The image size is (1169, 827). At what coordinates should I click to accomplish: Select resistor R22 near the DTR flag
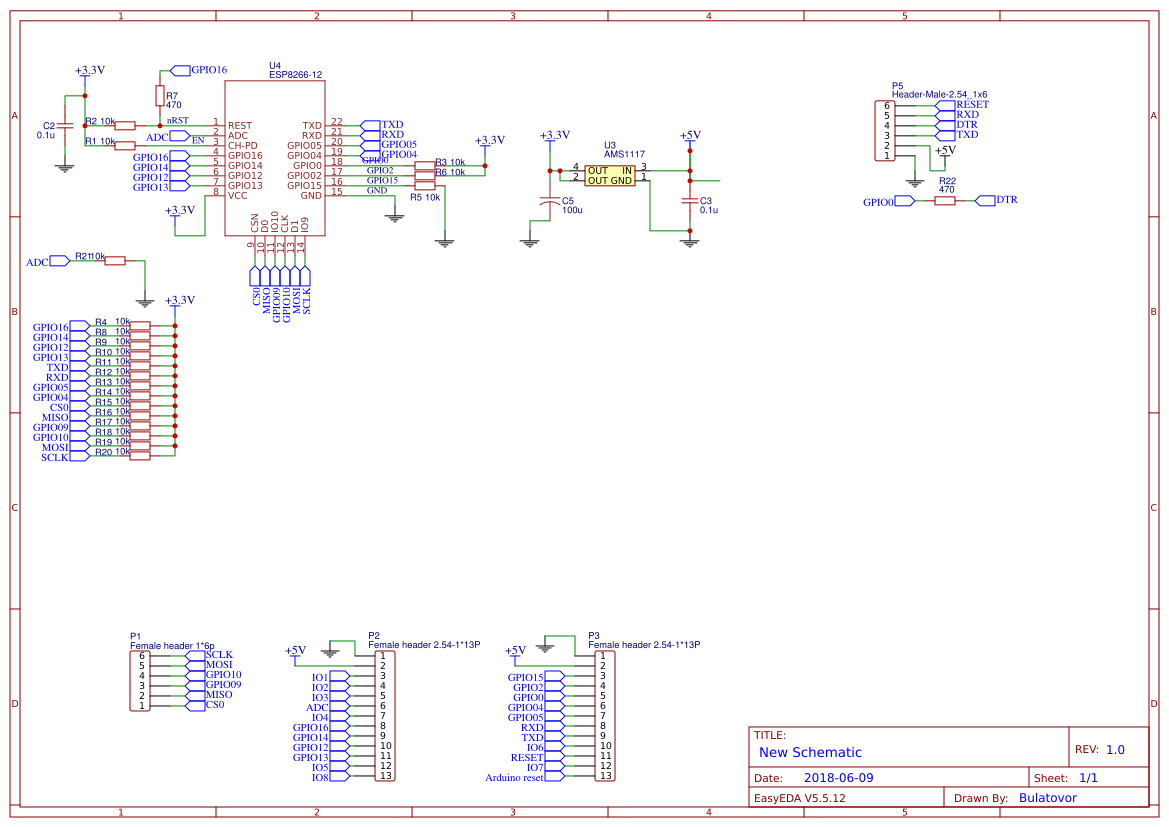tap(944, 200)
